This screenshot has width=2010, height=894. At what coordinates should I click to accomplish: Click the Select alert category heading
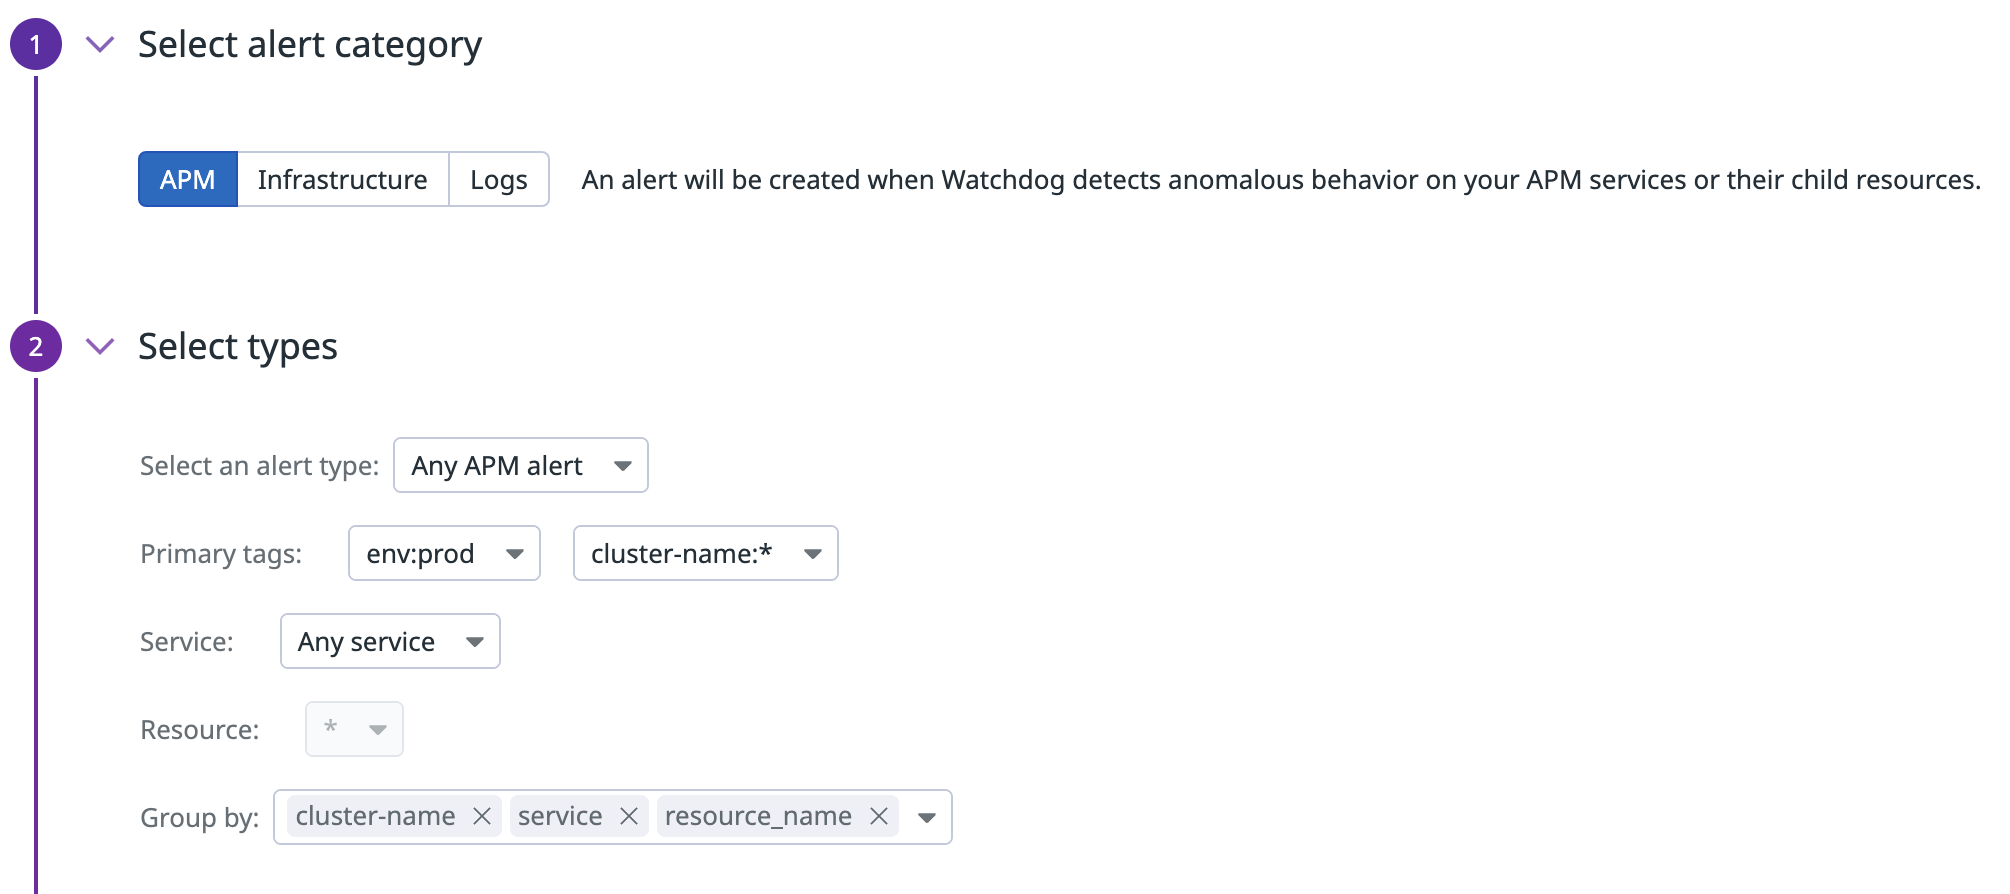coord(309,44)
